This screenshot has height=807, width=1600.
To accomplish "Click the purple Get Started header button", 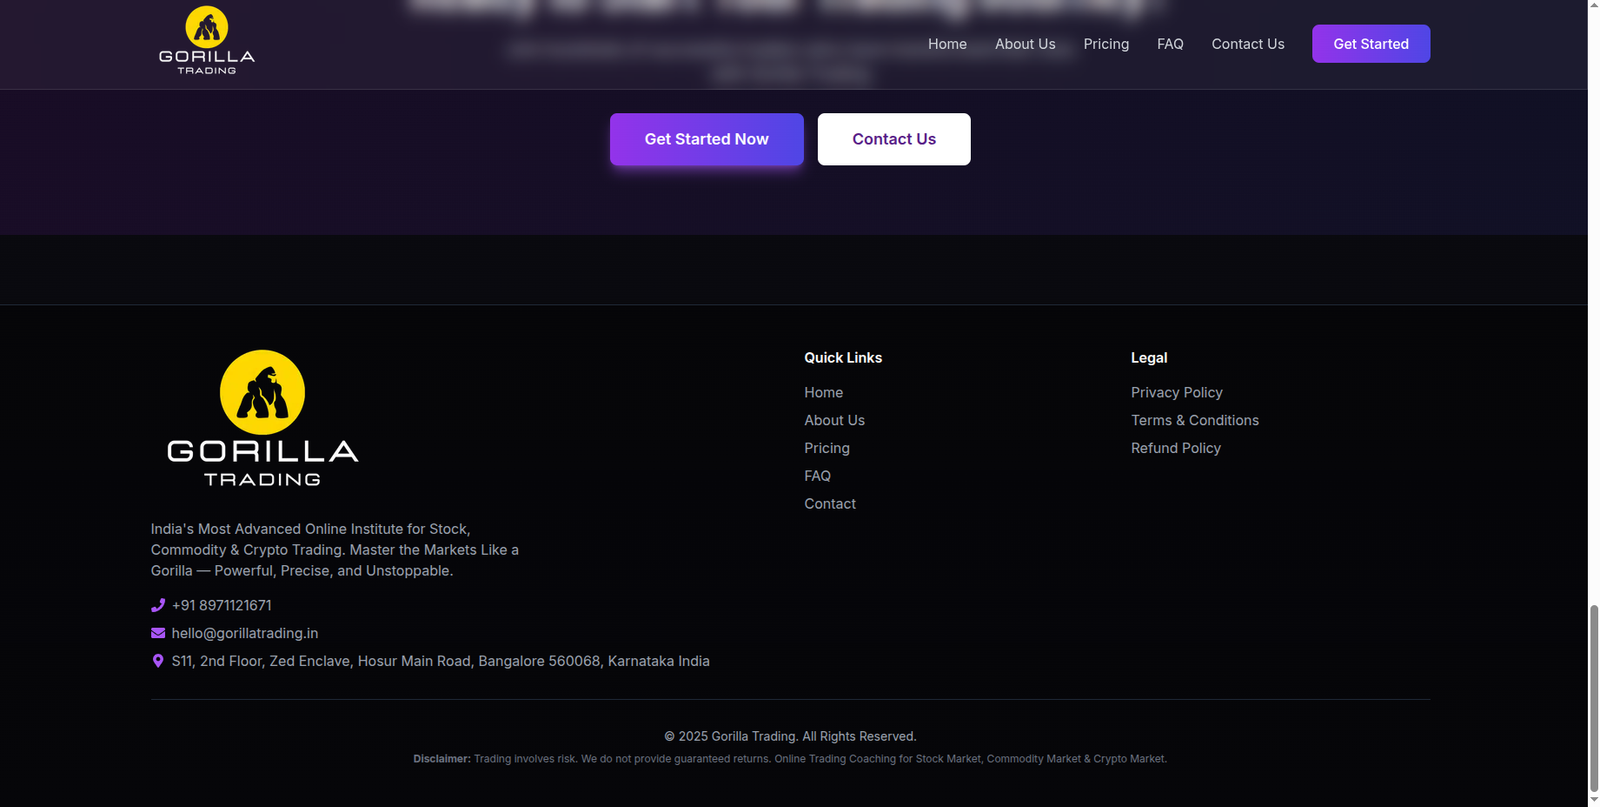I will pyautogui.click(x=1371, y=44).
